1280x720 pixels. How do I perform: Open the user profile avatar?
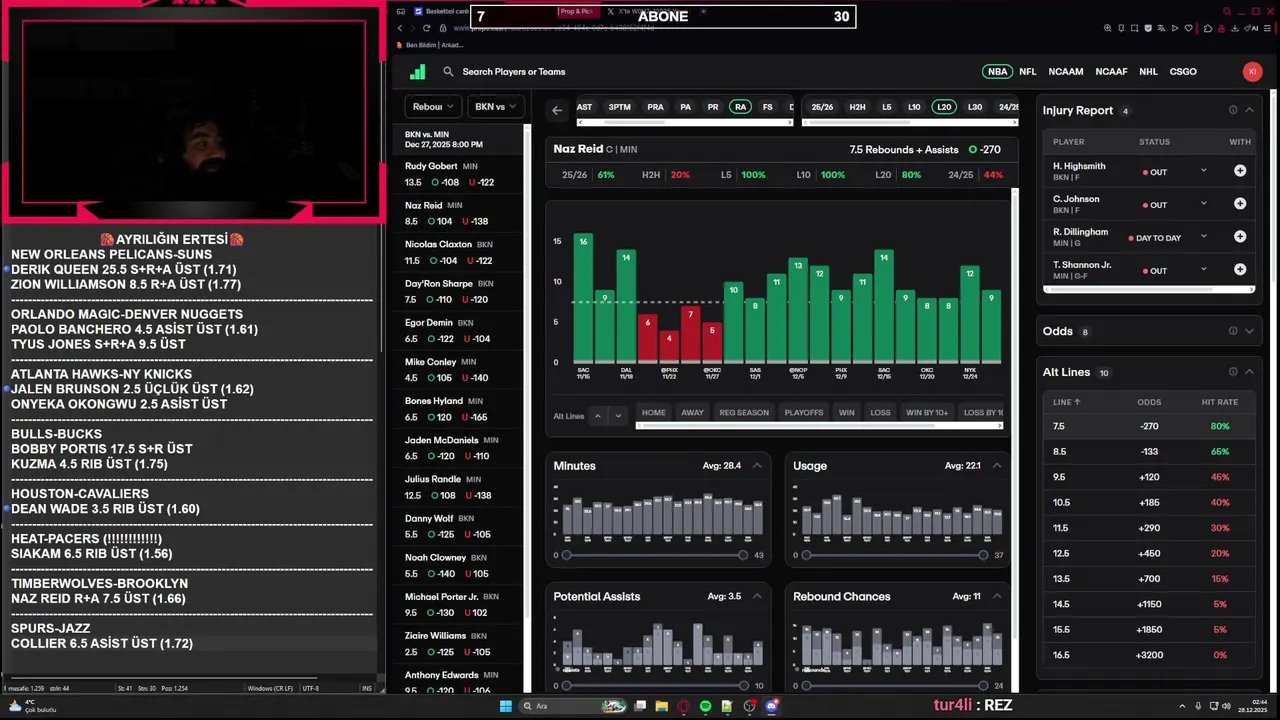click(1252, 72)
